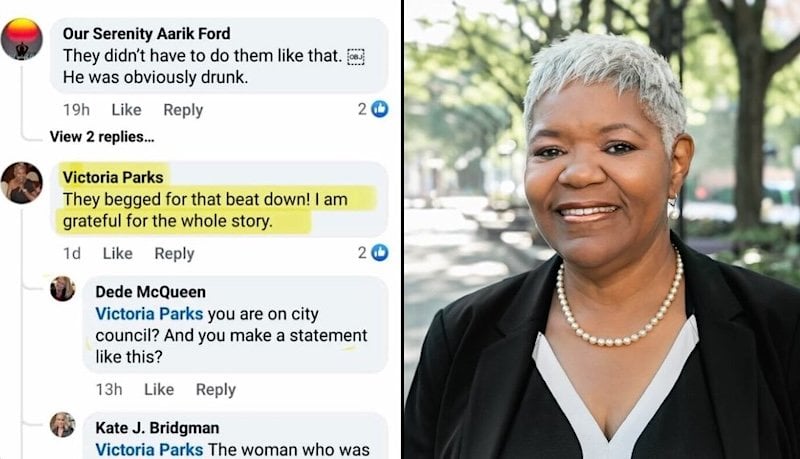The width and height of the screenshot is (800, 459).
Task: View likes on Aarik Ford's comment
Action: pyautogui.click(x=373, y=109)
